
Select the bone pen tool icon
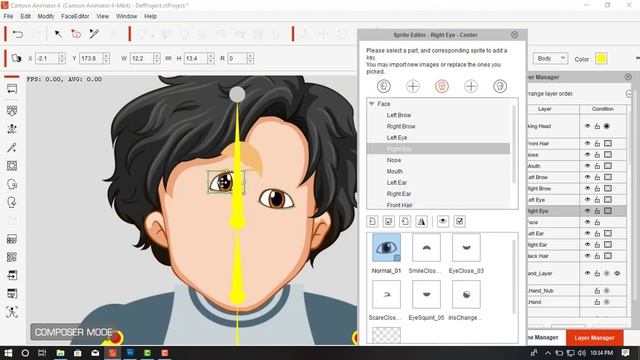(x=94, y=34)
